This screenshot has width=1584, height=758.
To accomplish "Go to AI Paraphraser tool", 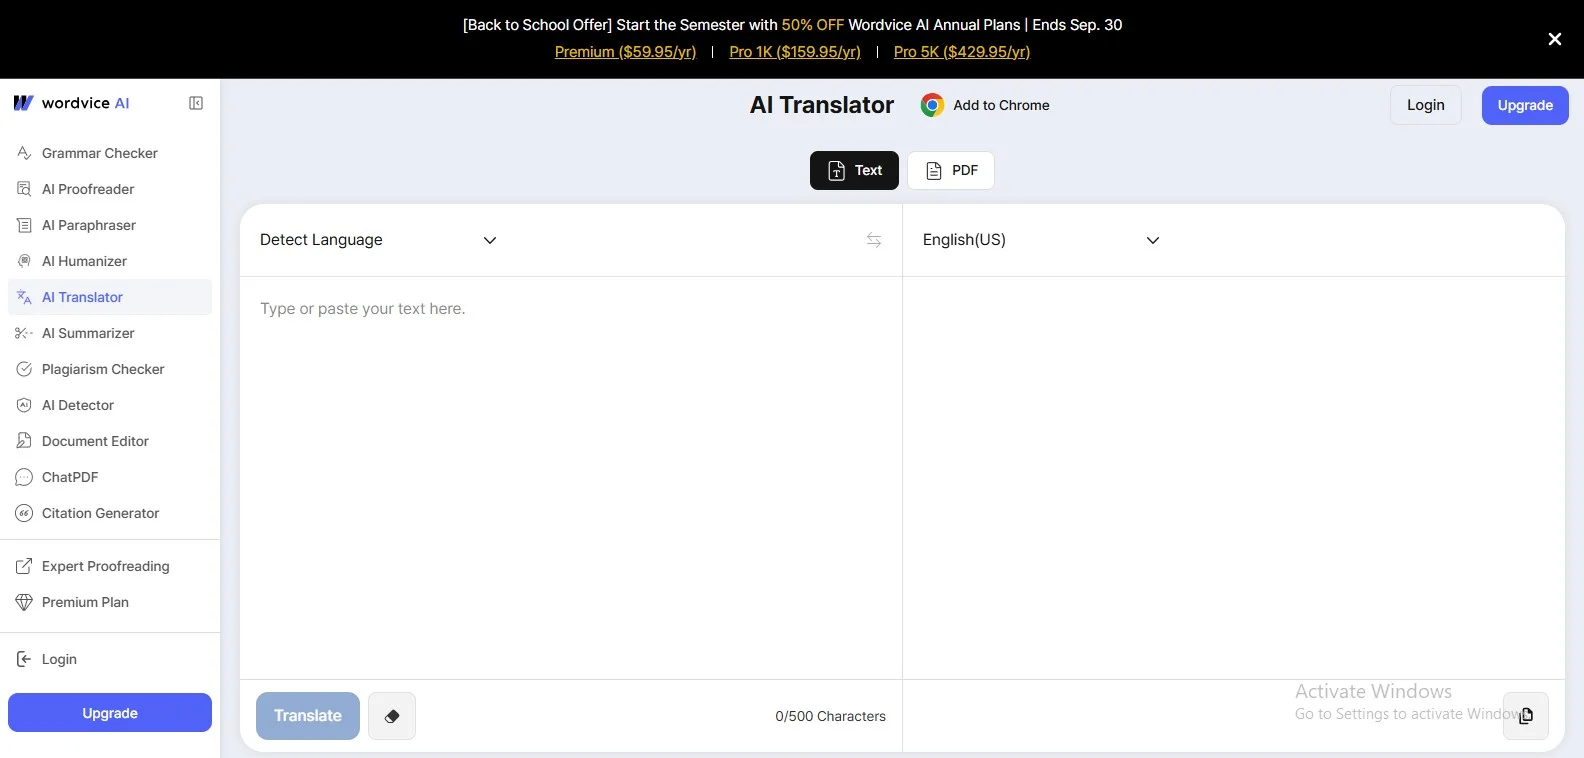I will (x=110, y=225).
